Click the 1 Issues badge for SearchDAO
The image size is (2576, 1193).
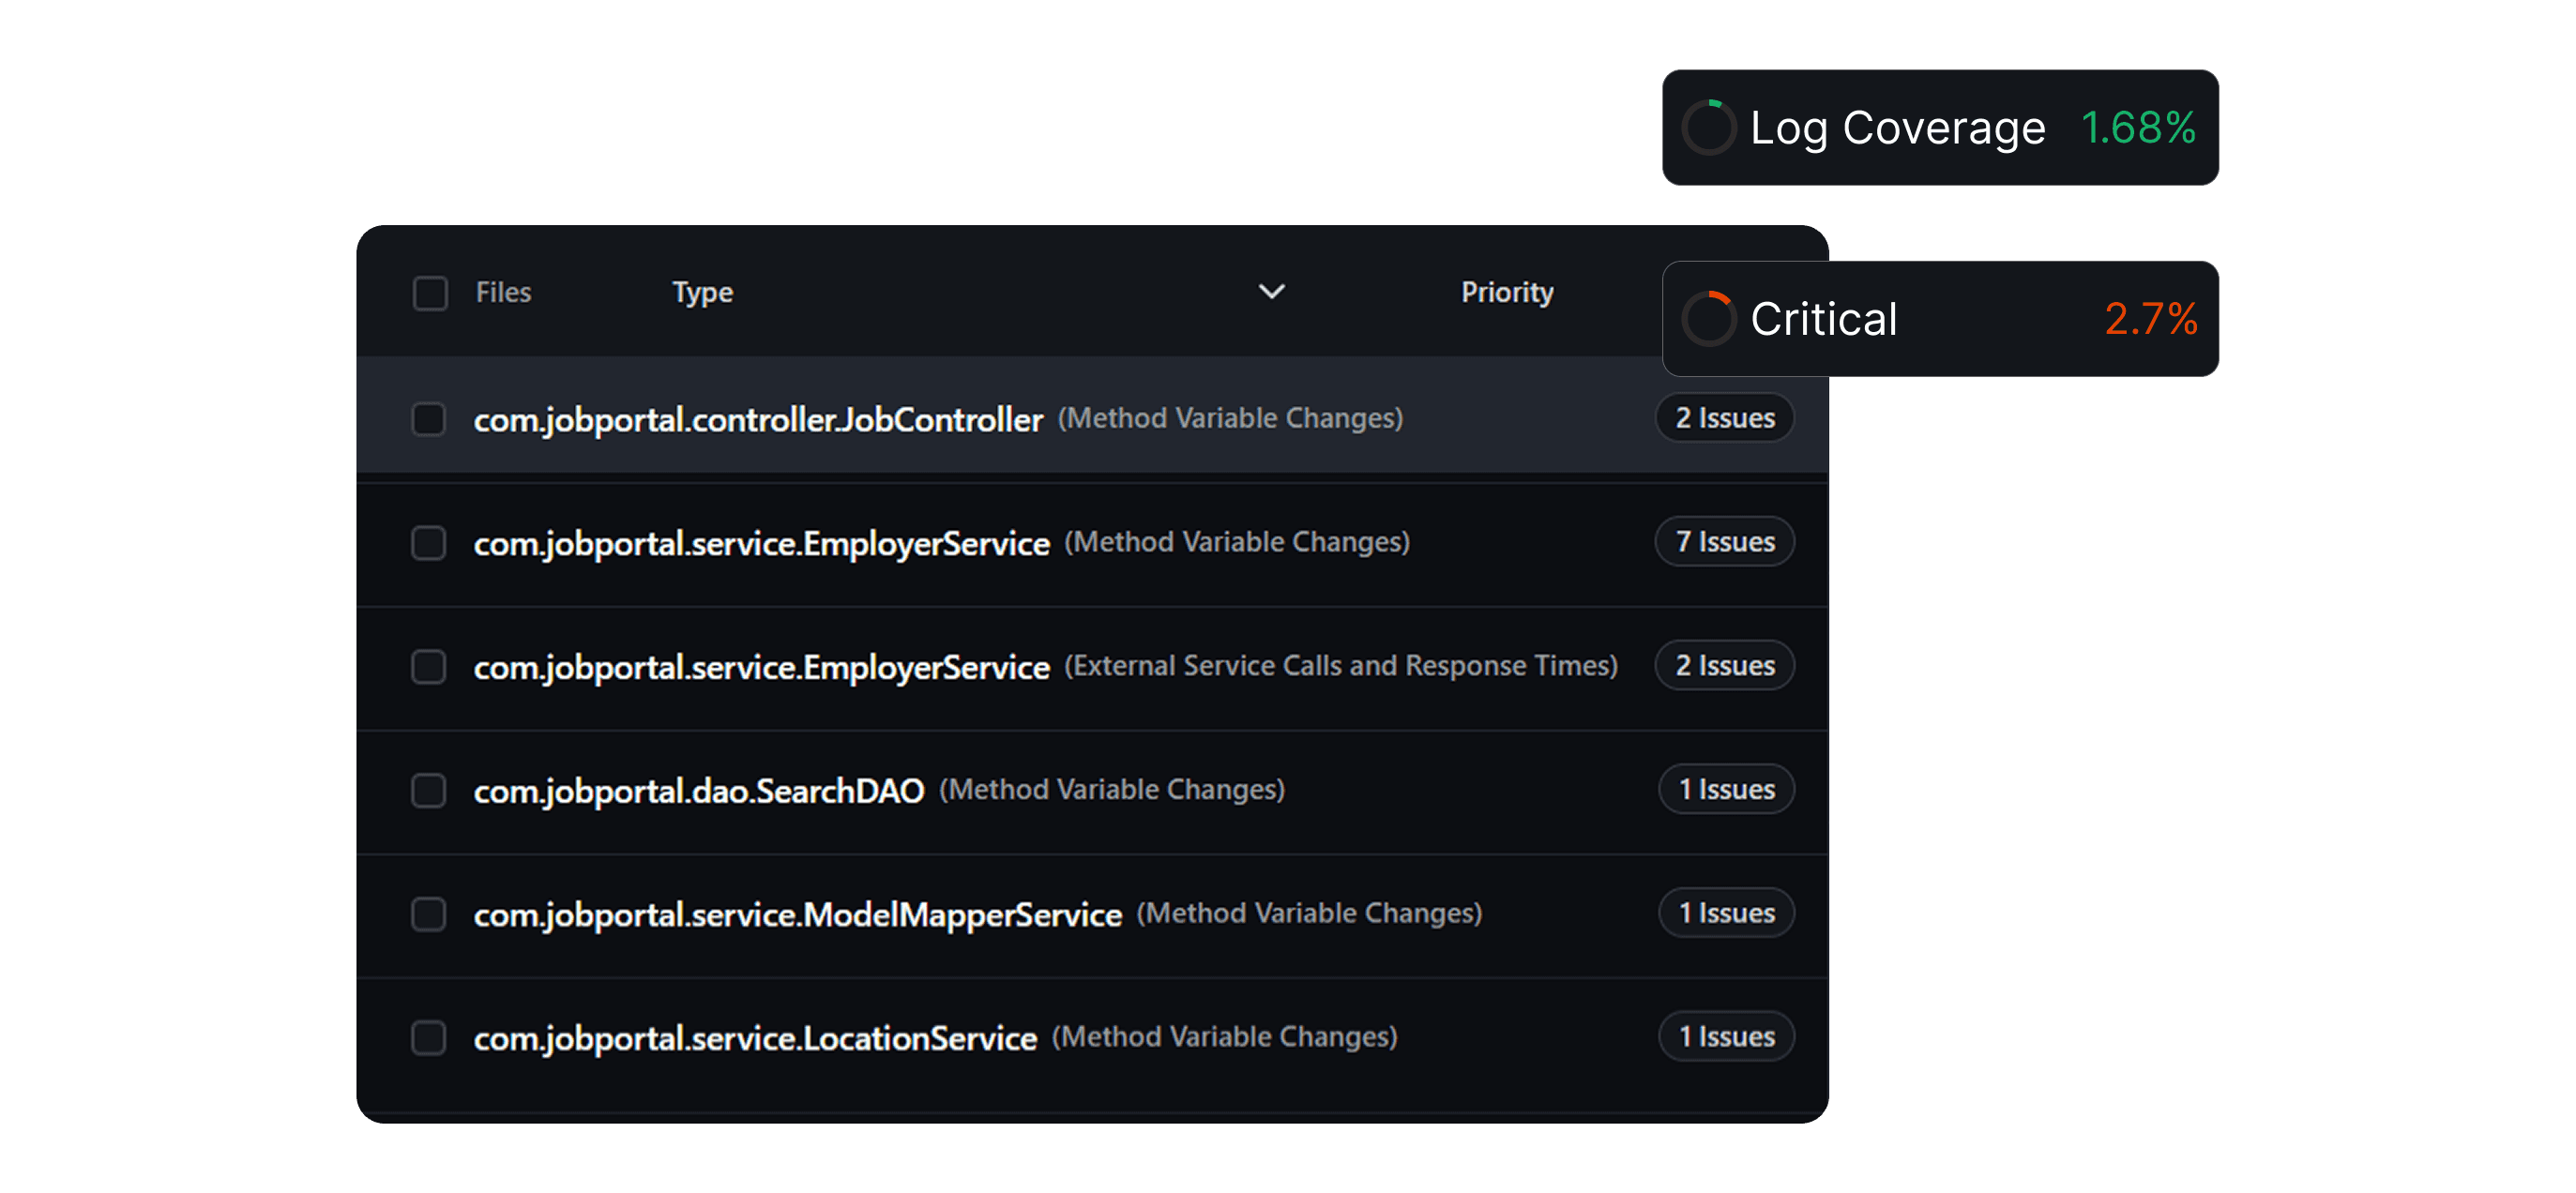point(1726,789)
